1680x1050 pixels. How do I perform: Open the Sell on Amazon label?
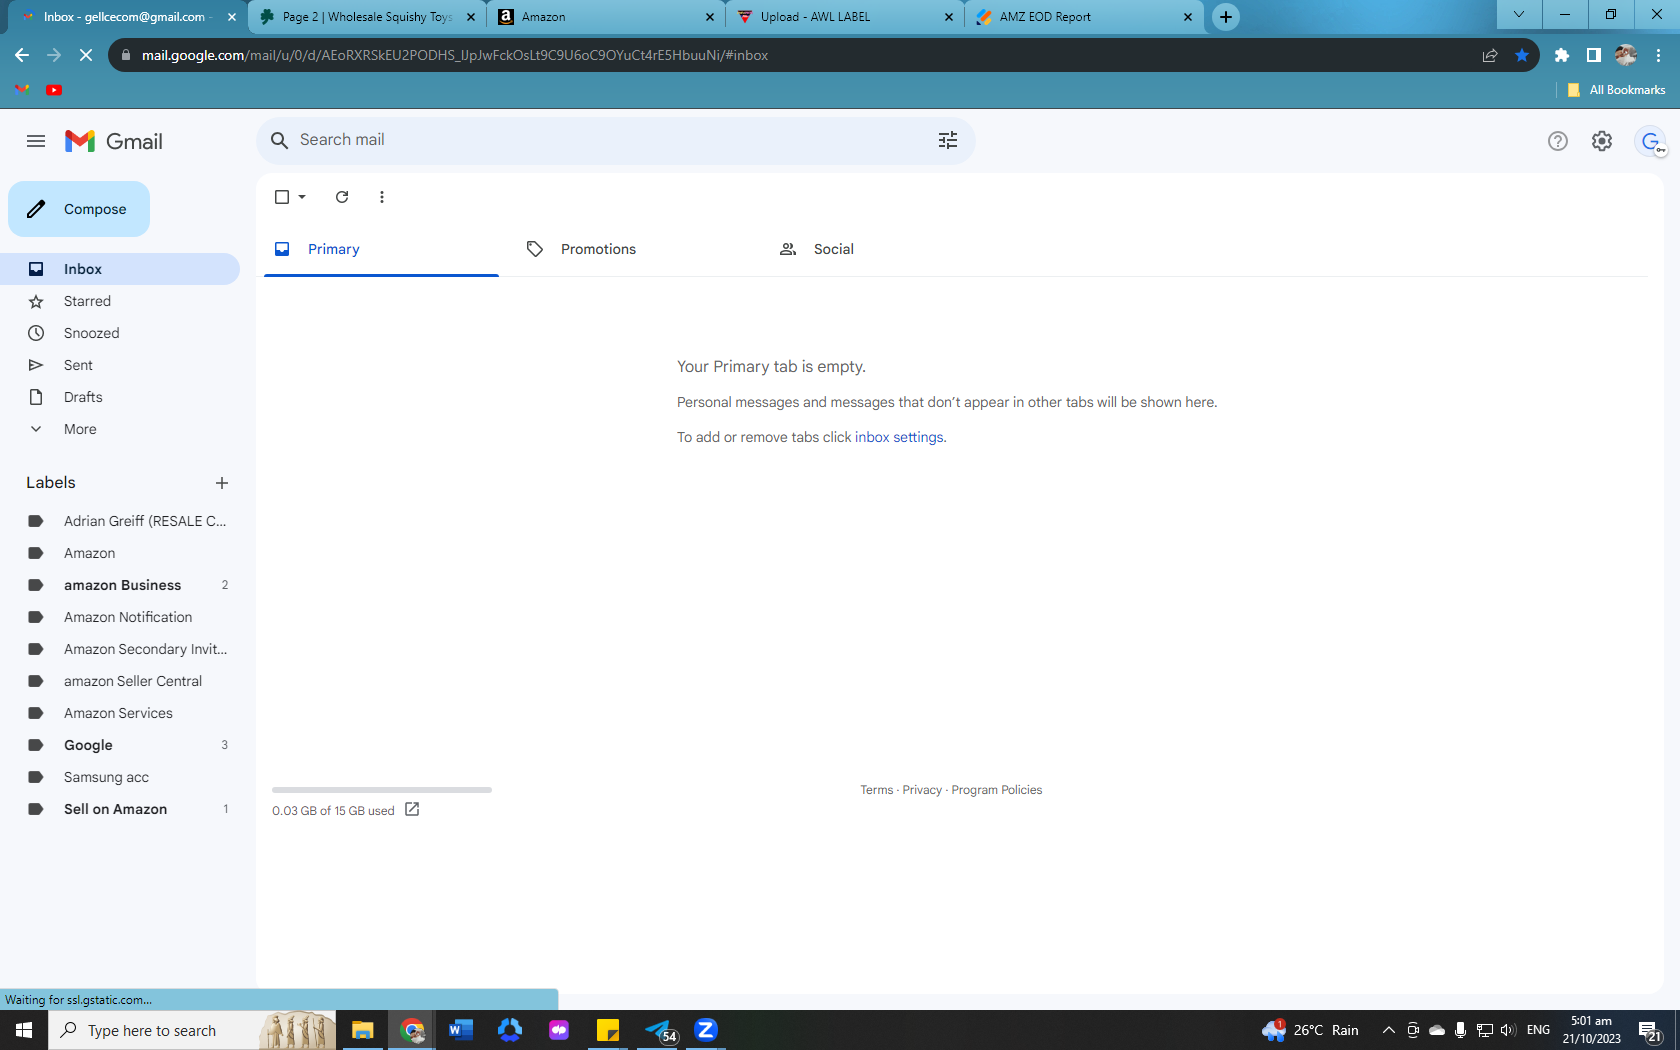click(120, 809)
